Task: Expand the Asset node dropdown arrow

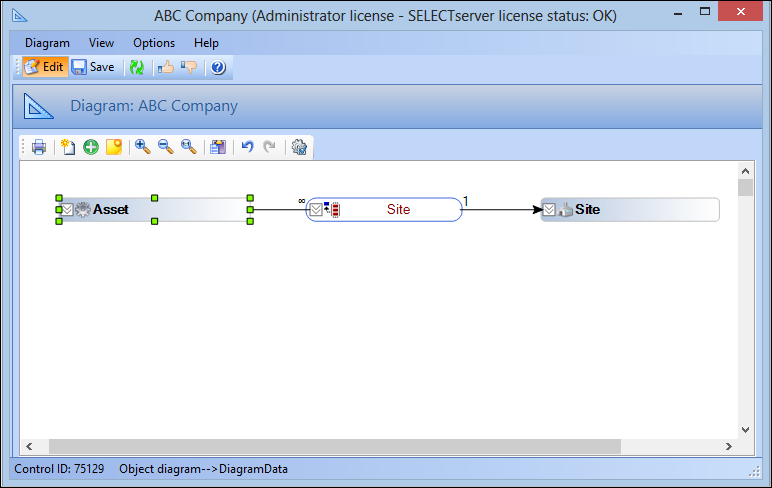Action: (x=67, y=210)
